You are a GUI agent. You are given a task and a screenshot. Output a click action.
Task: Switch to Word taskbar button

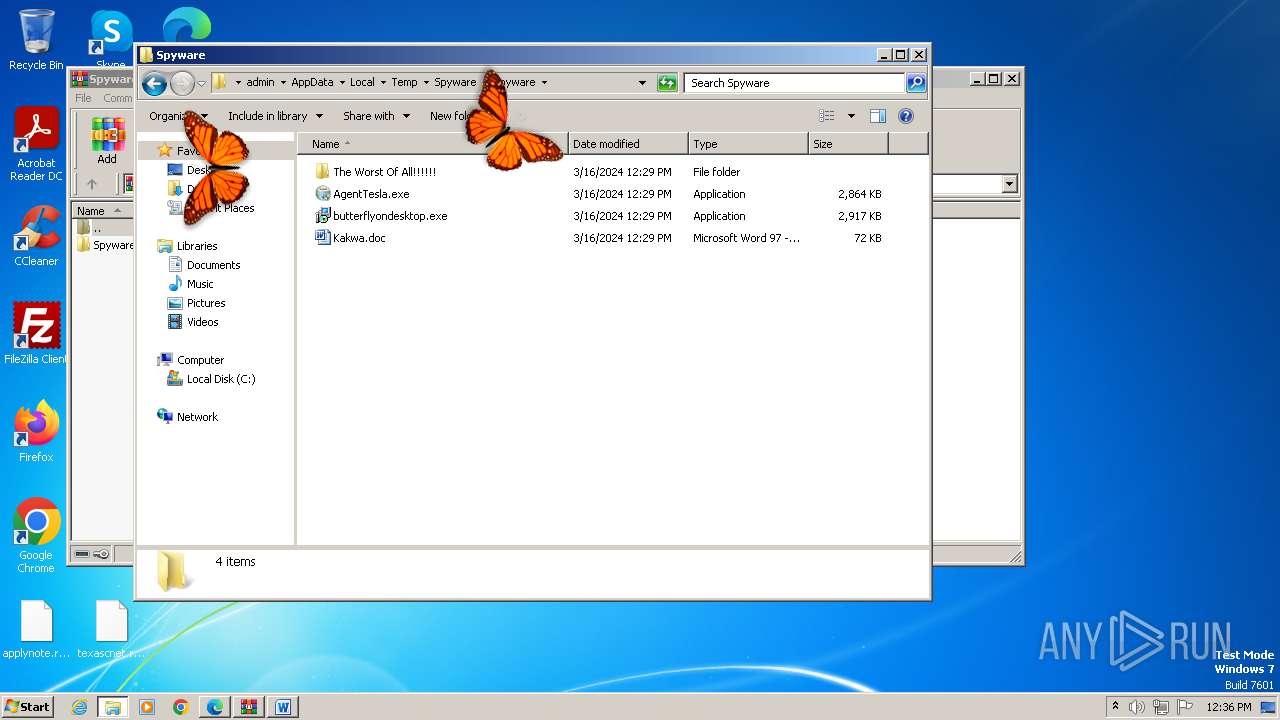point(283,707)
